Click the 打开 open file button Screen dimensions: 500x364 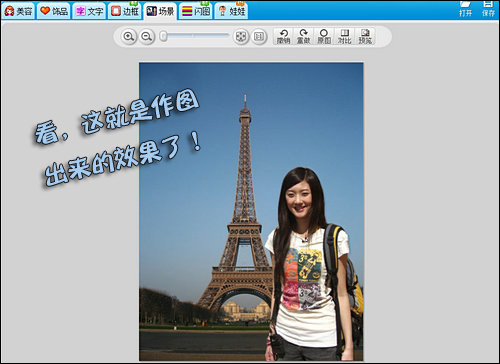pos(466,9)
